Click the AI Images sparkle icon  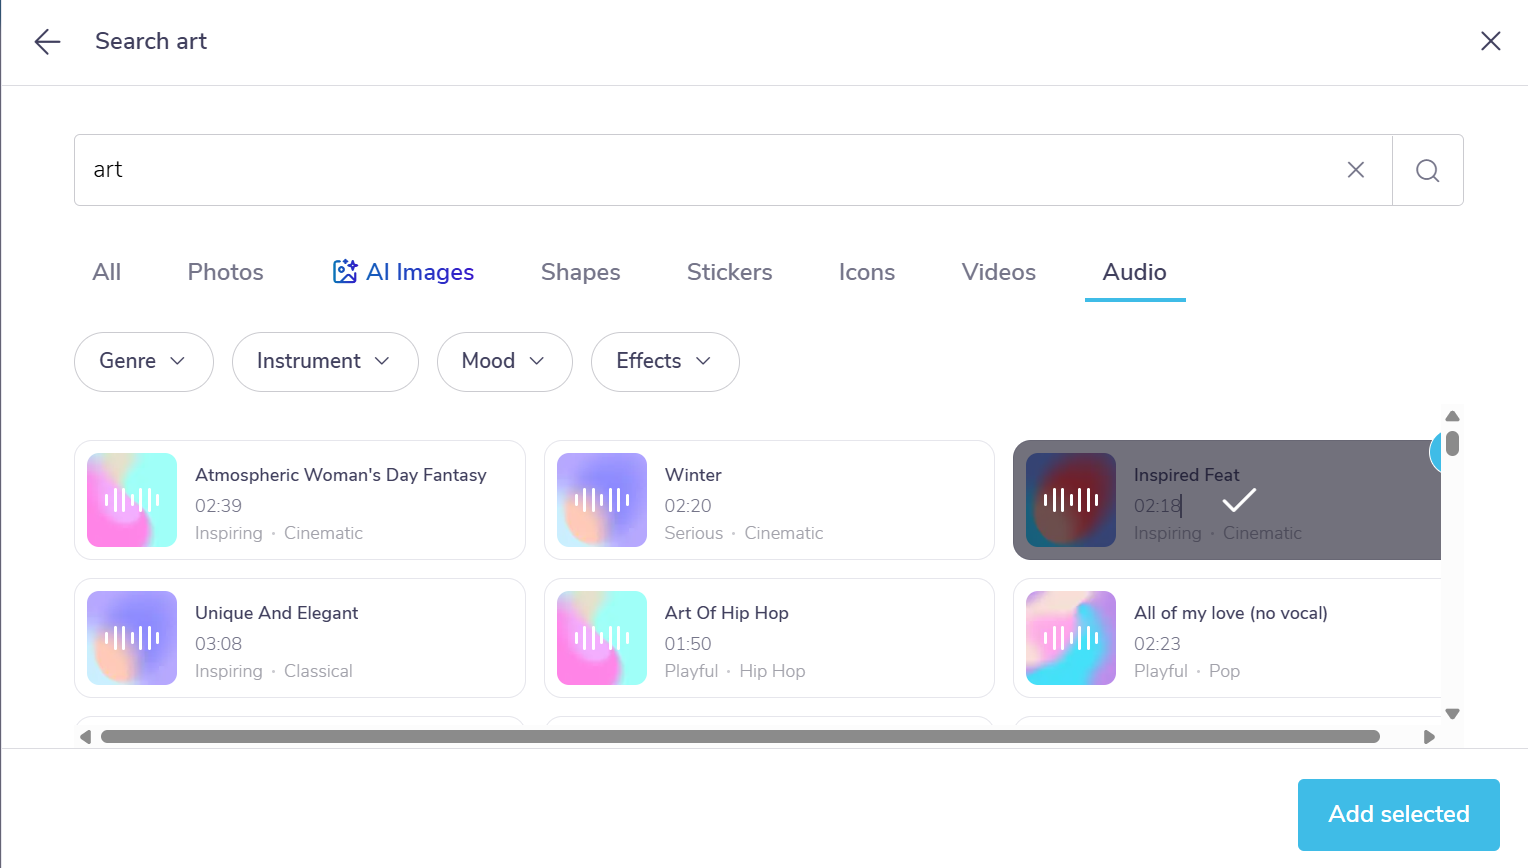pos(345,270)
